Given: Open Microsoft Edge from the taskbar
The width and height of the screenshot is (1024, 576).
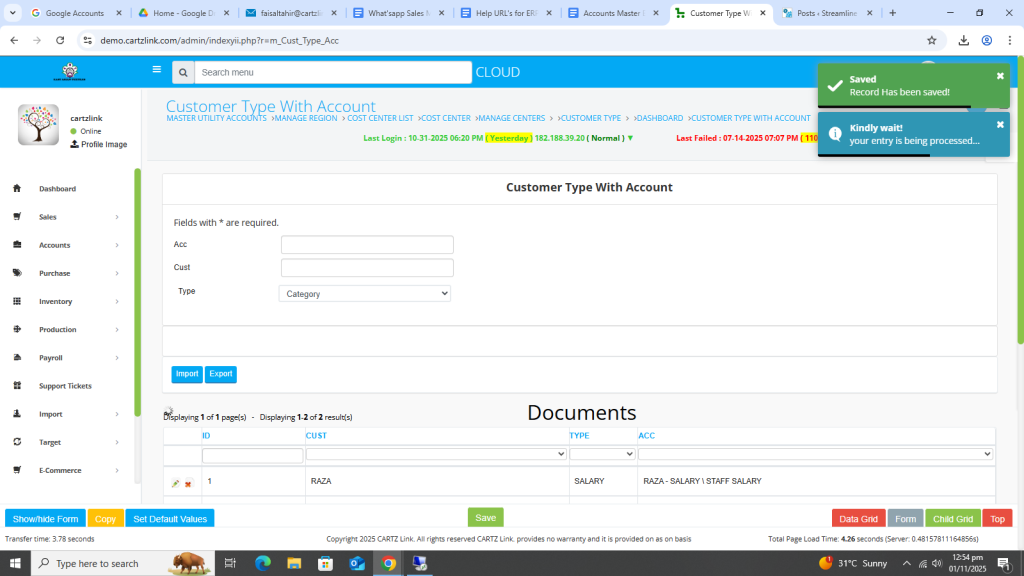Looking at the screenshot, I should (263, 563).
